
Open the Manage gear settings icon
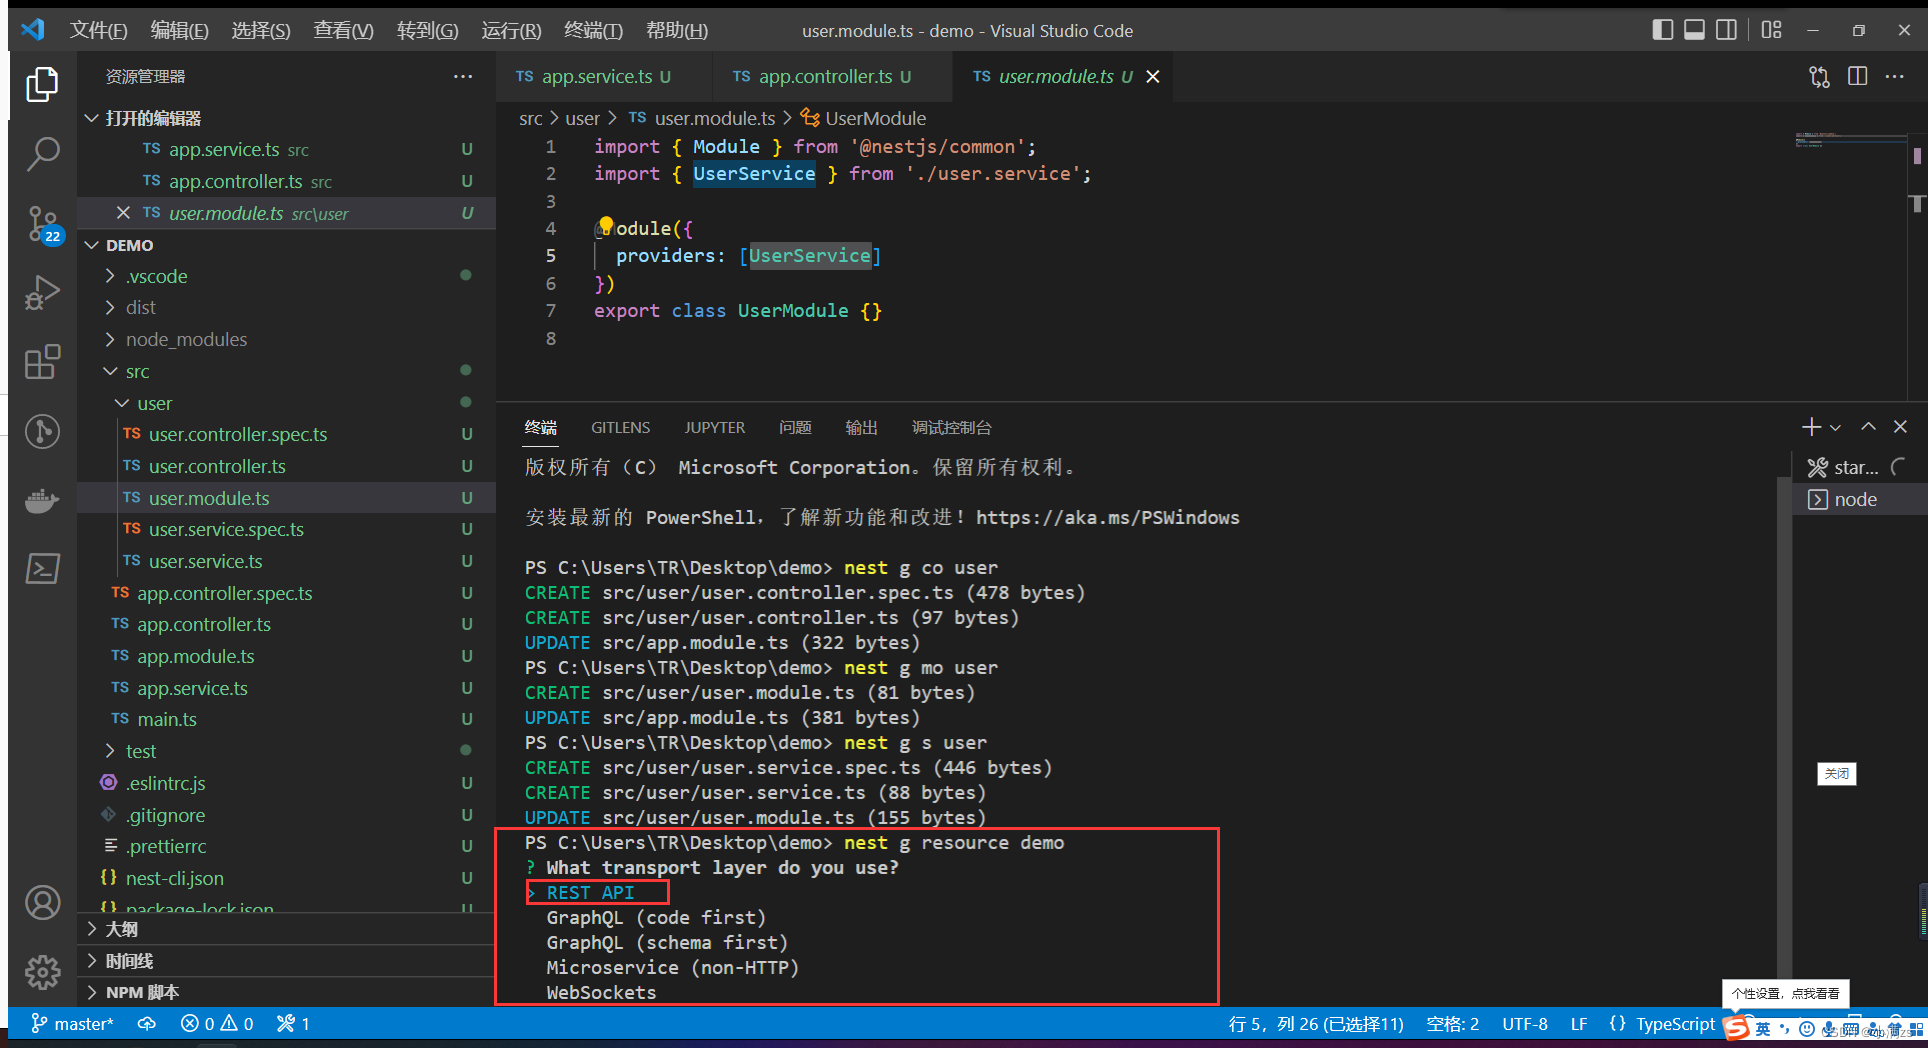(x=42, y=971)
